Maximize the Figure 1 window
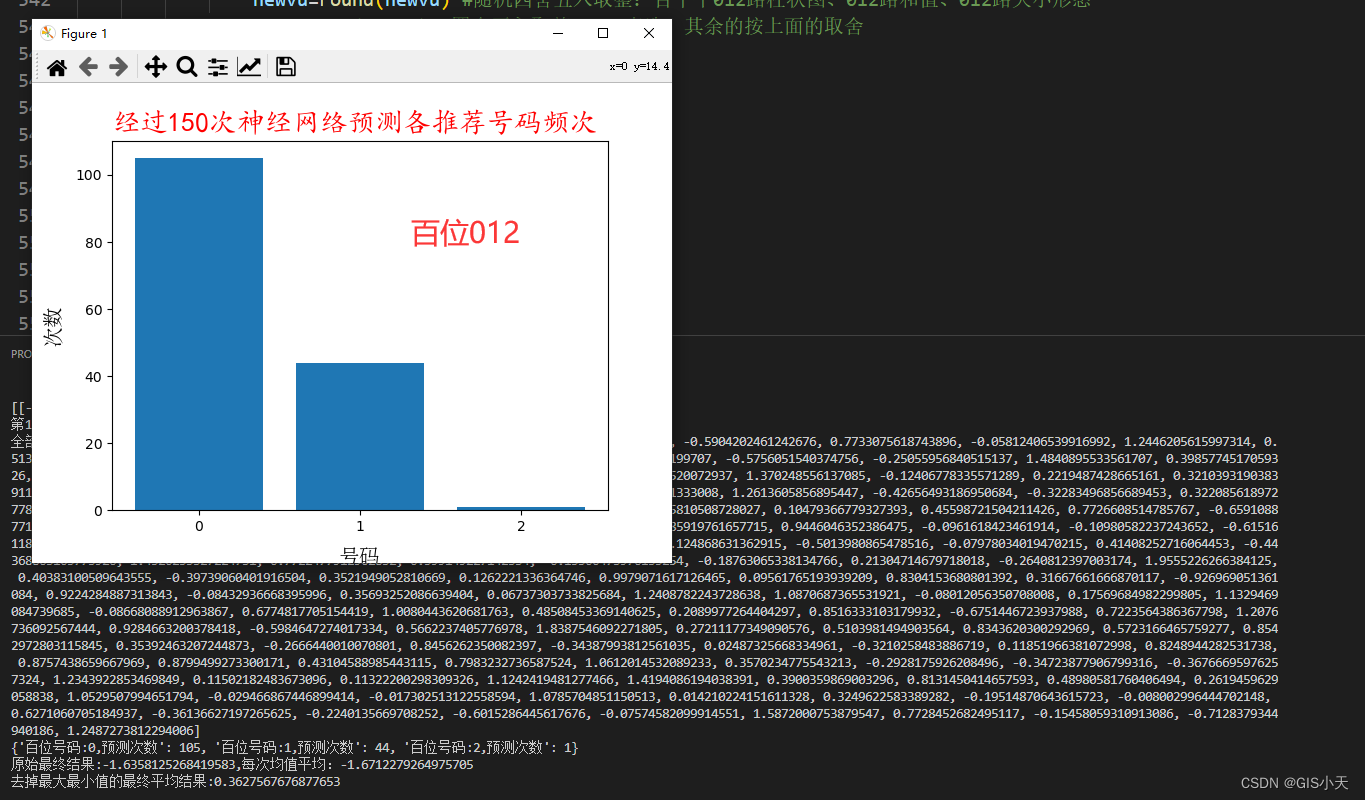This screenshot has height=800, width=1365. [x=603, y=33]
